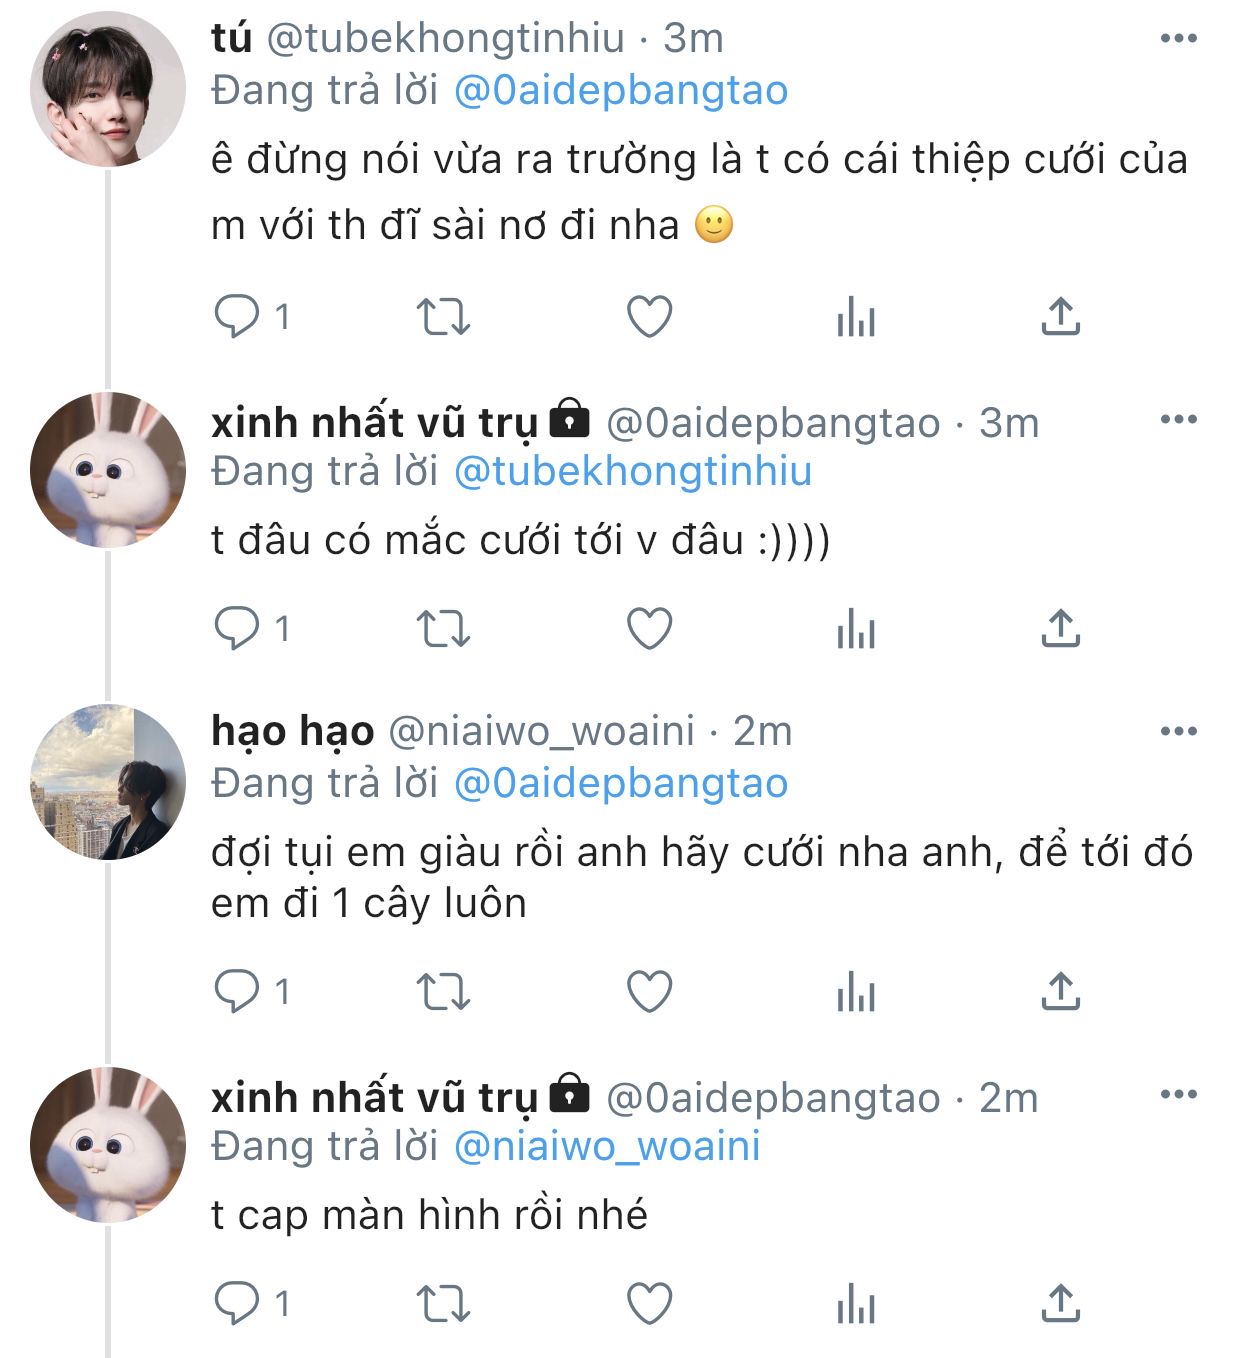
Task: Open more options on hạo hạo's tweet
Action: pos(1178,732)
